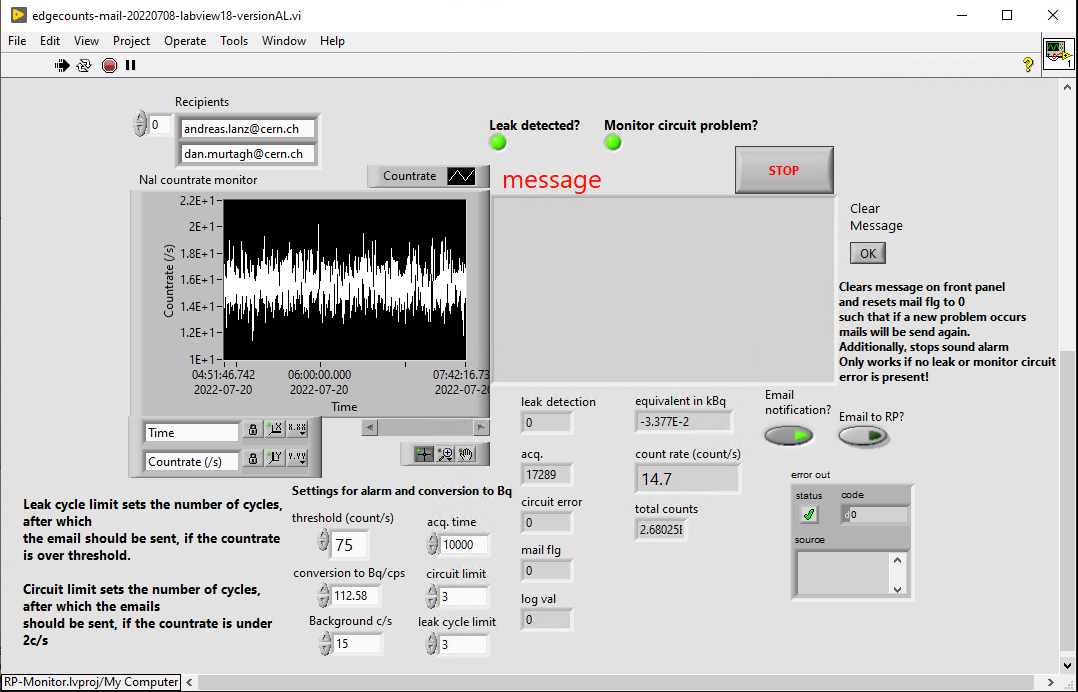Open the Tools menu
The image size is (1078, 692).
(234, 41)
